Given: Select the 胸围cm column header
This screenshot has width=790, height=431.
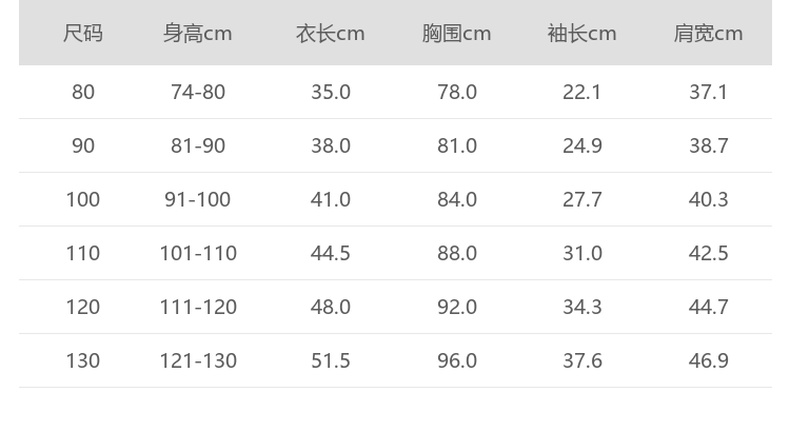Looking at the screenshot, I should tap(456, 34).
